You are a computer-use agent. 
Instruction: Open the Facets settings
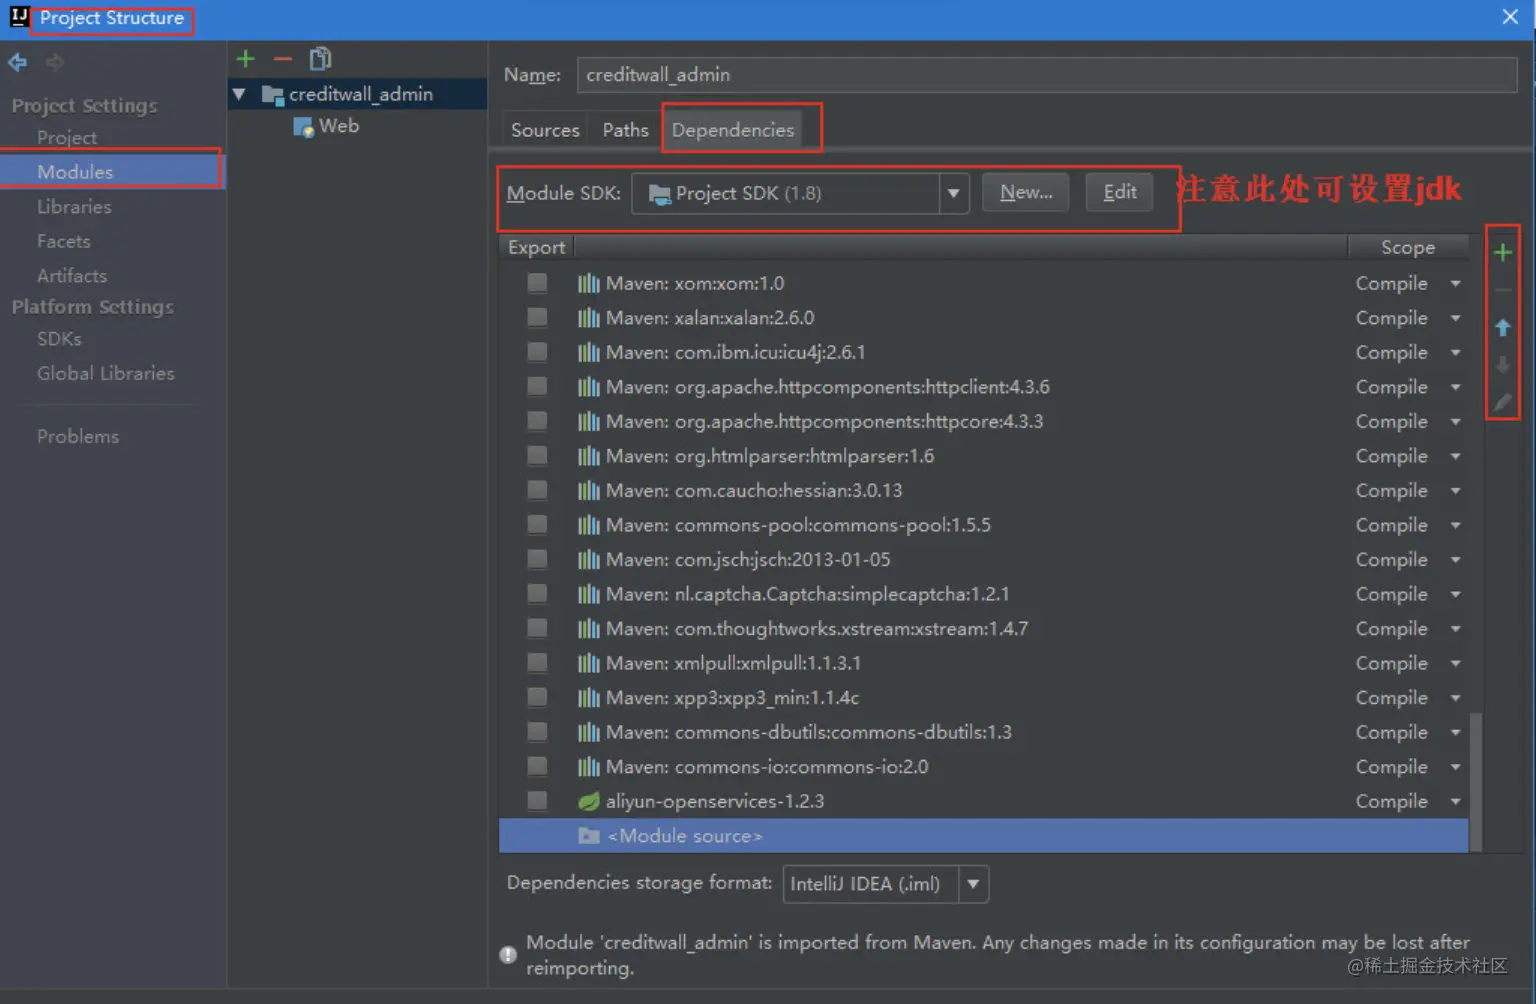[64, 241]
